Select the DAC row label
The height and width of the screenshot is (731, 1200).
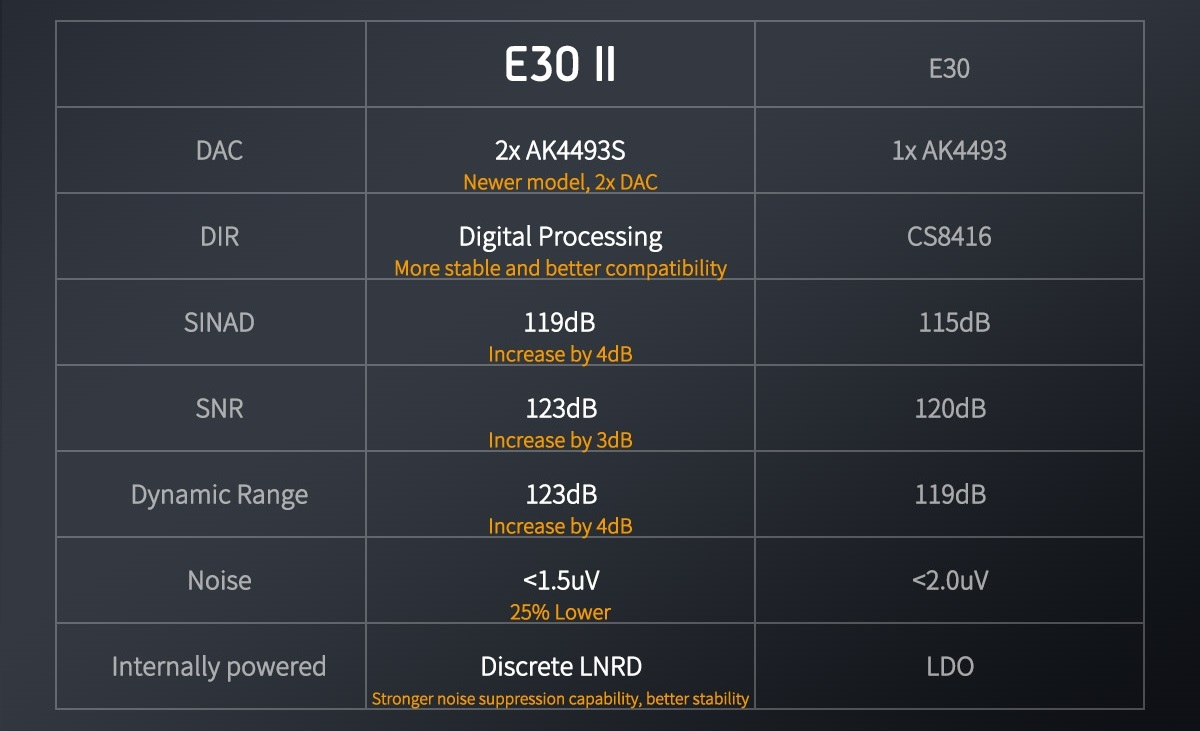pos(219,151)
